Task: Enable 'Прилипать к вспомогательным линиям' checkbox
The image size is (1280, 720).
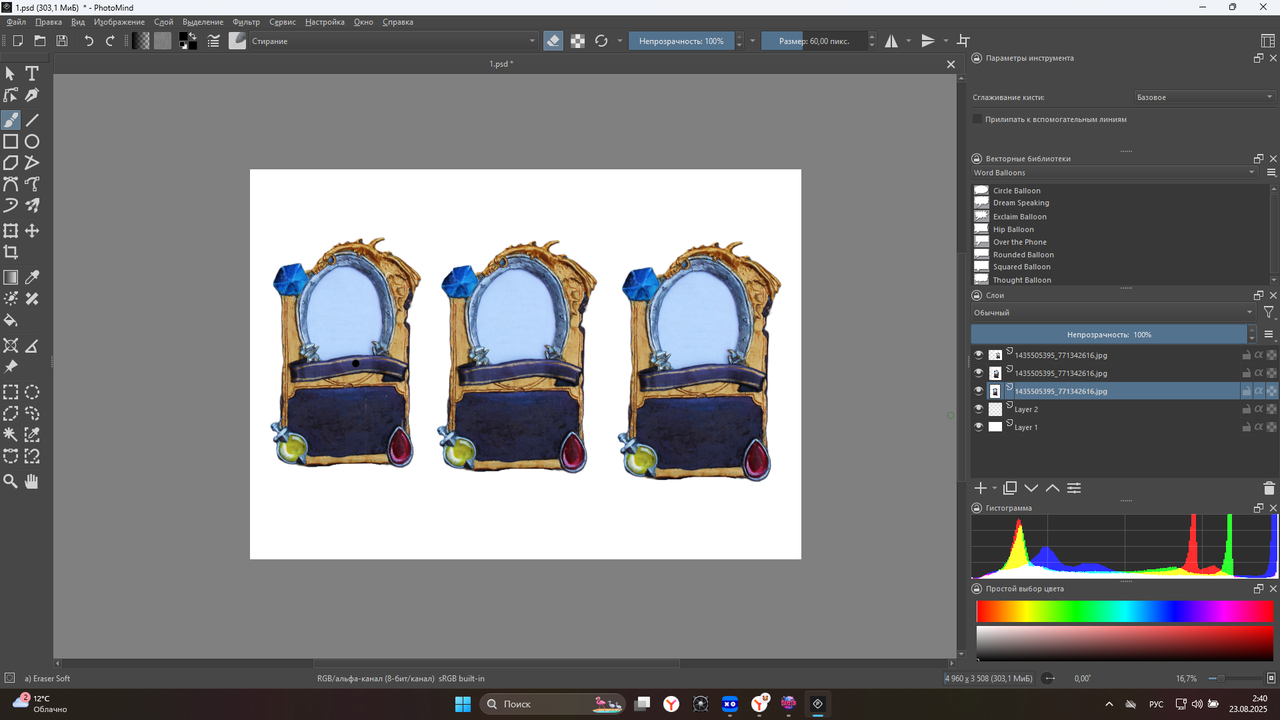Action: pos(977,119)
